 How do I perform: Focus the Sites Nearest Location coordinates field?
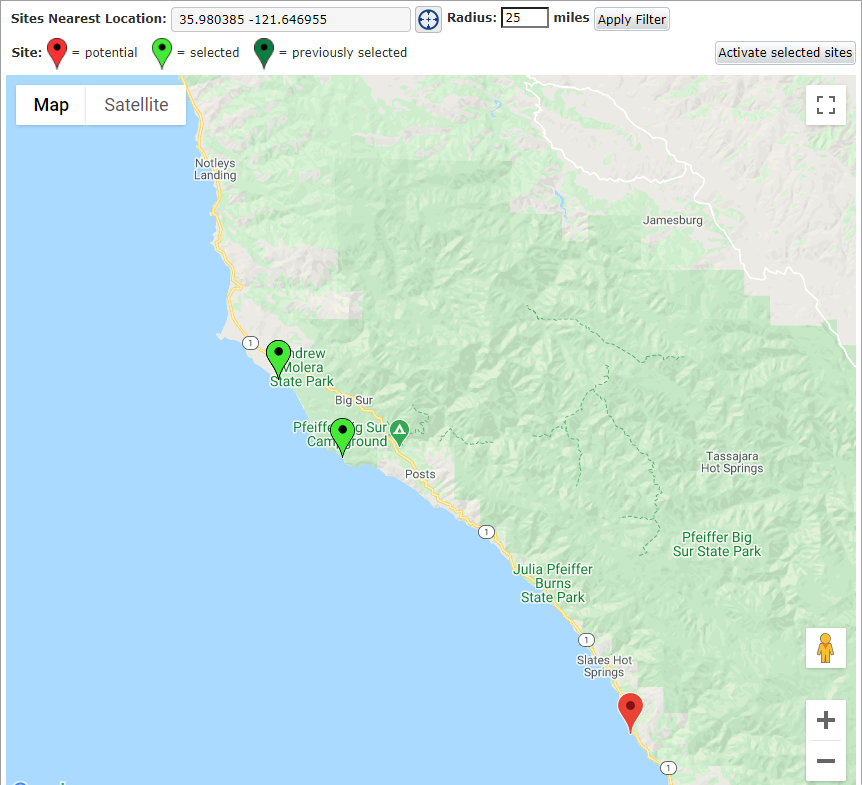coord(290,20)
